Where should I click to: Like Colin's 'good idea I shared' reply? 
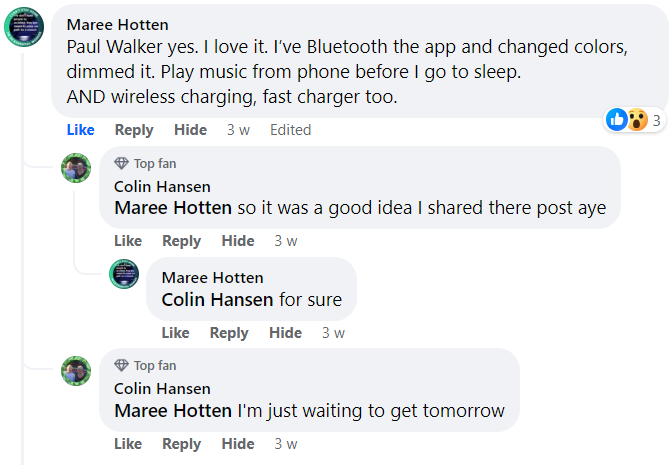(128, 241)
